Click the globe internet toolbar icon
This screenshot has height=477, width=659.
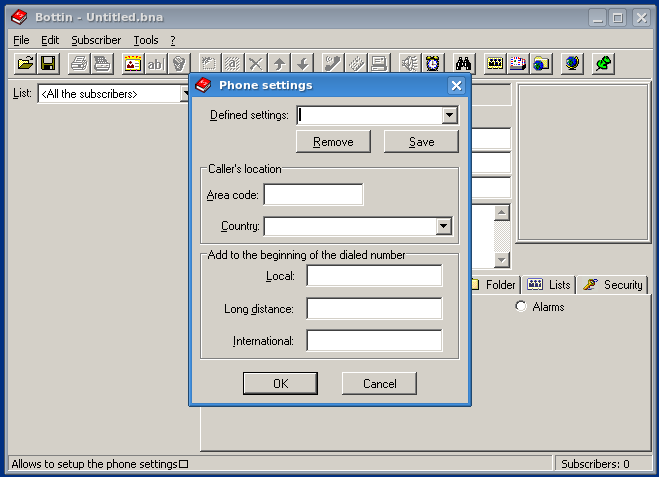click(572, 64)
